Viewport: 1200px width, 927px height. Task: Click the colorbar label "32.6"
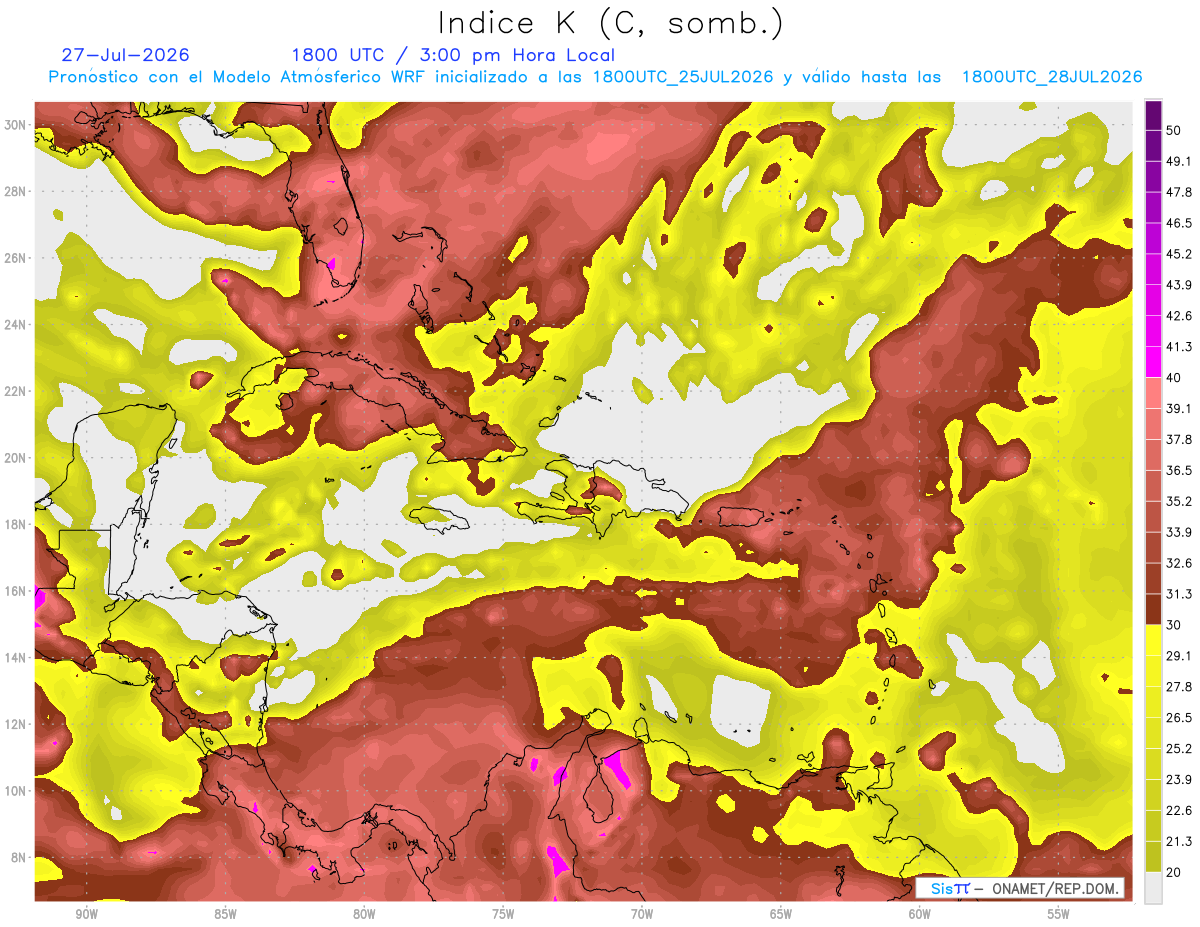tap(1179, 563)
